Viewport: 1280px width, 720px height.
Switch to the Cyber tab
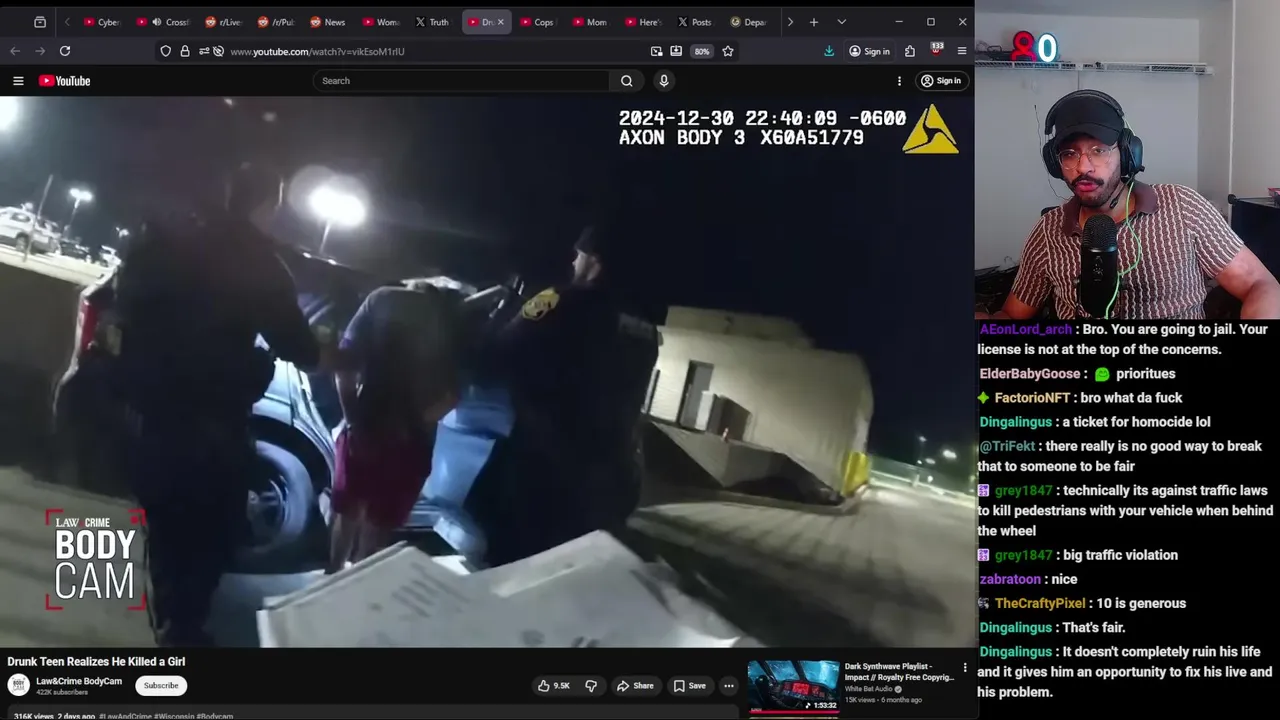pos(102,22)
